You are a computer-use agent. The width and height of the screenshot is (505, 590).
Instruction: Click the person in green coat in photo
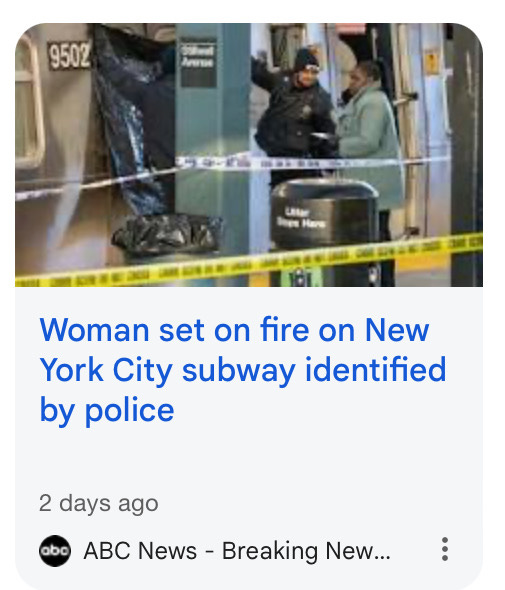tap(369, 139)
